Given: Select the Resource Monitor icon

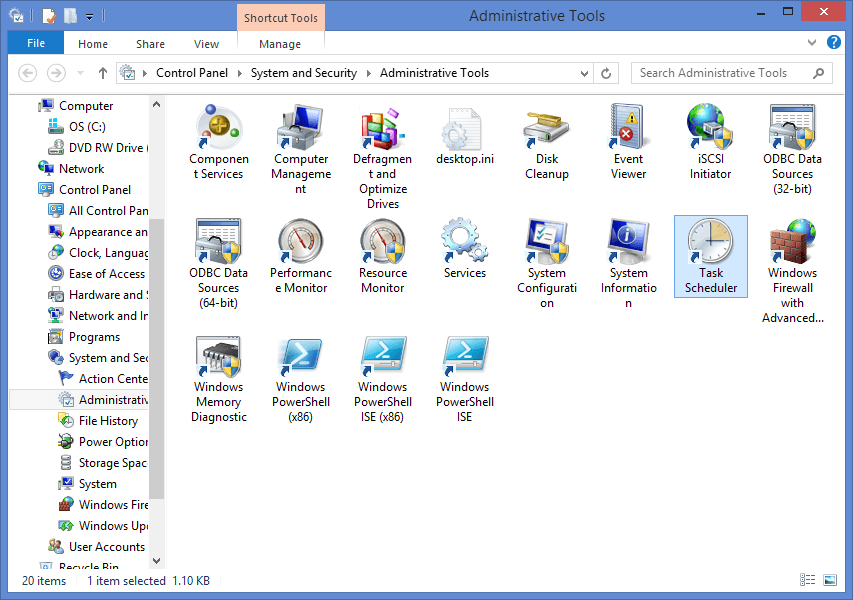Looking at the screenshot, I should pos(383,256).
